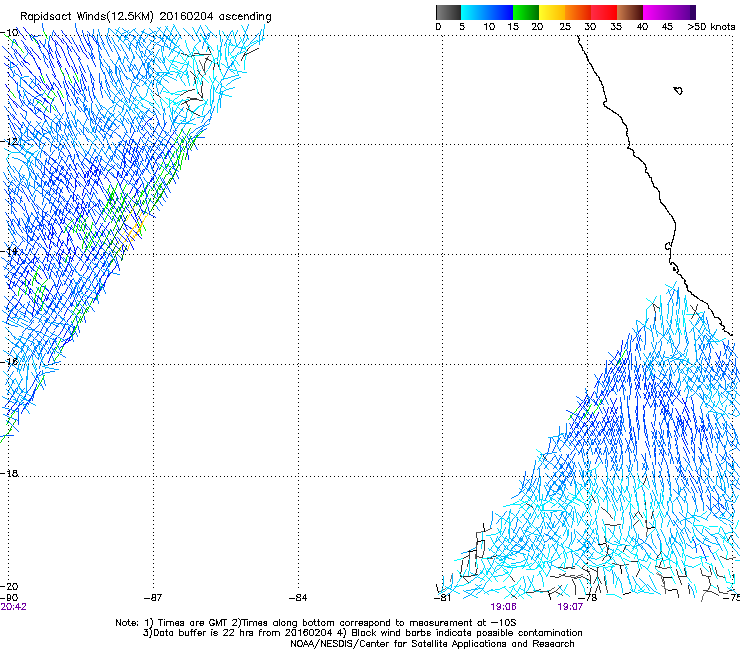Click the yellow wind barbs in left swath
Image resolution: width=740 pixels, height=650 pixels.
(133, 229)
